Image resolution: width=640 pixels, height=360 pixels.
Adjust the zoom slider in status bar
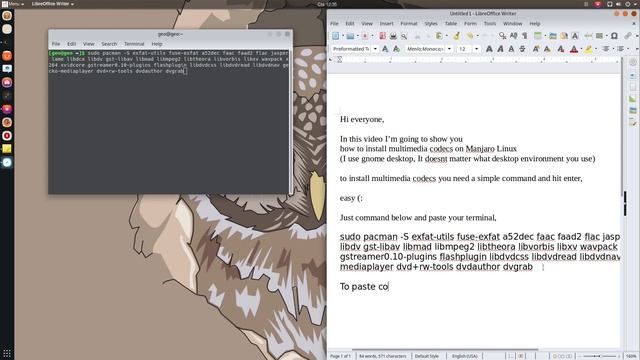click(600, 356)
